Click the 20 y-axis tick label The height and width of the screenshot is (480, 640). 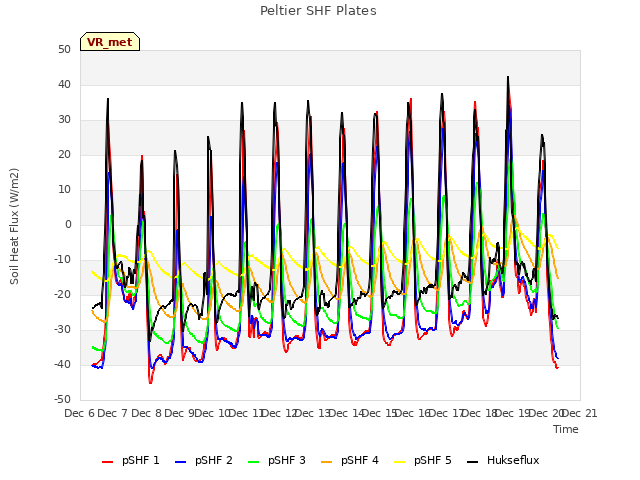(x=64, y=155)
